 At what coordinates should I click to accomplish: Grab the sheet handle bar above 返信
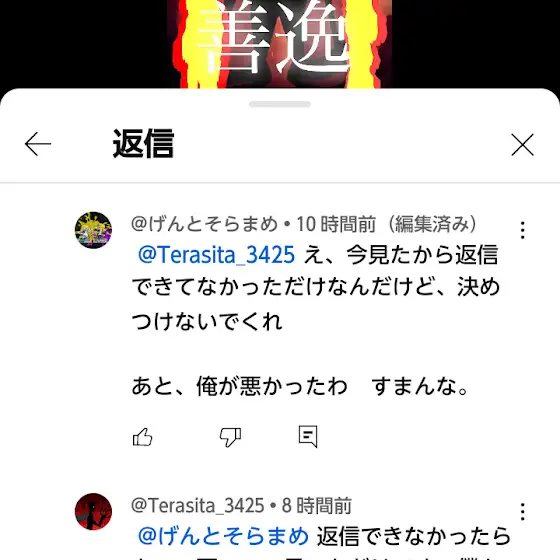pos(280,104)
